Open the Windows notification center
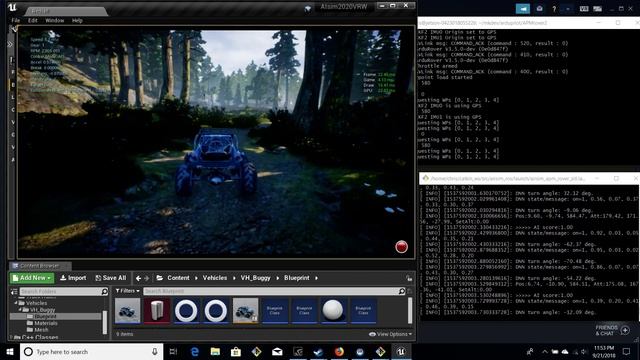The image size is (640, 360). [x=627, y=351]
